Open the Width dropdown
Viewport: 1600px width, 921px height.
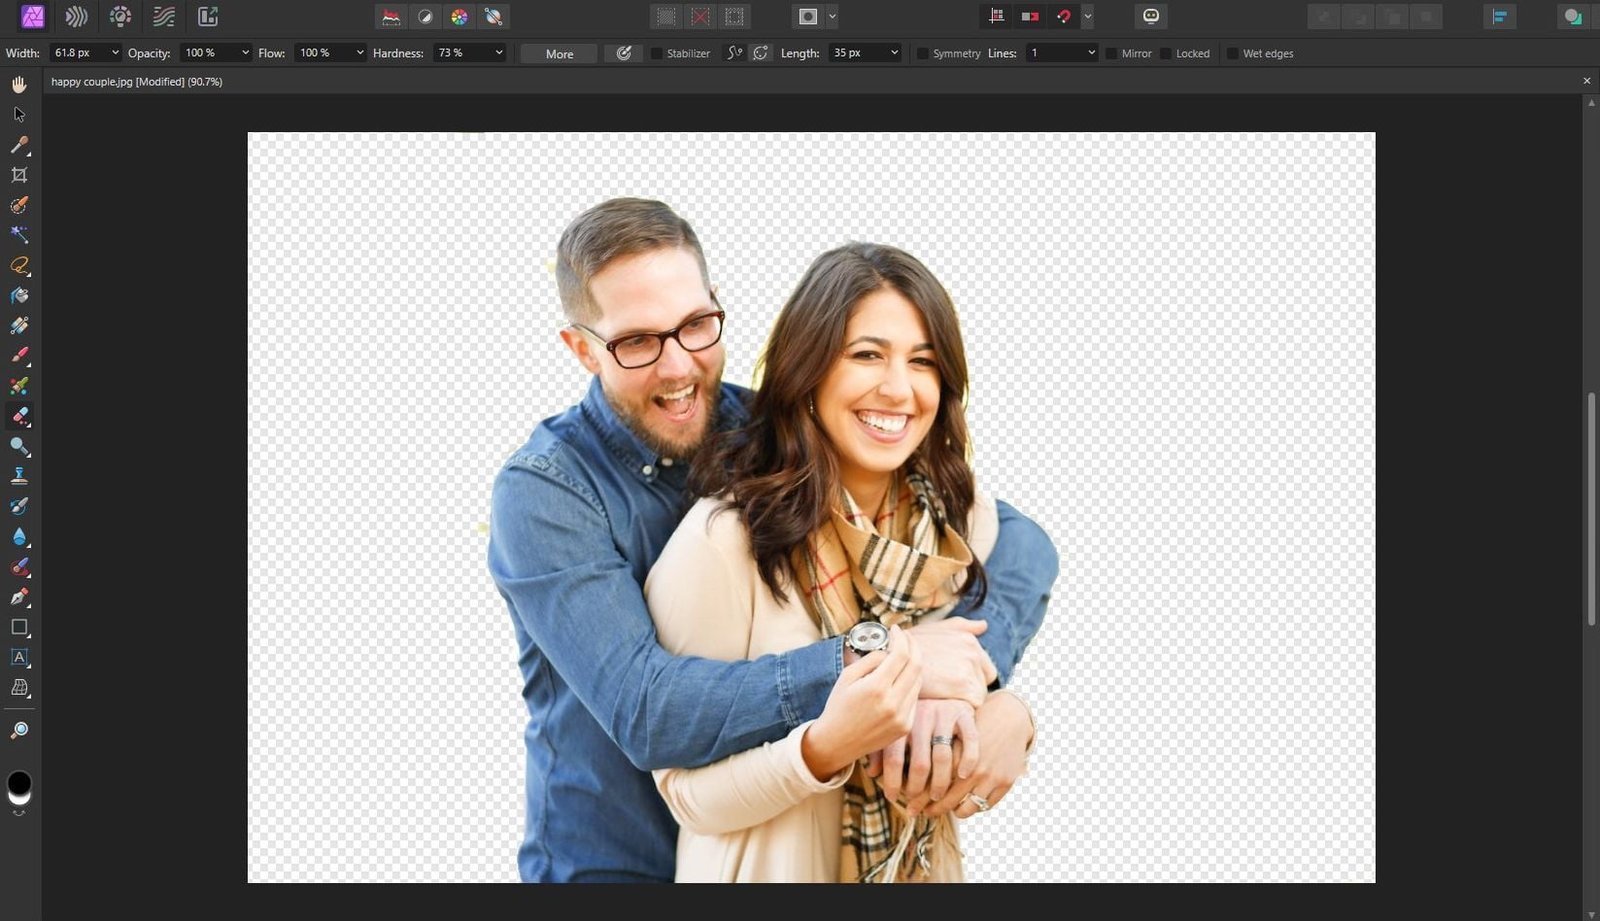click(x=115, y=53)
